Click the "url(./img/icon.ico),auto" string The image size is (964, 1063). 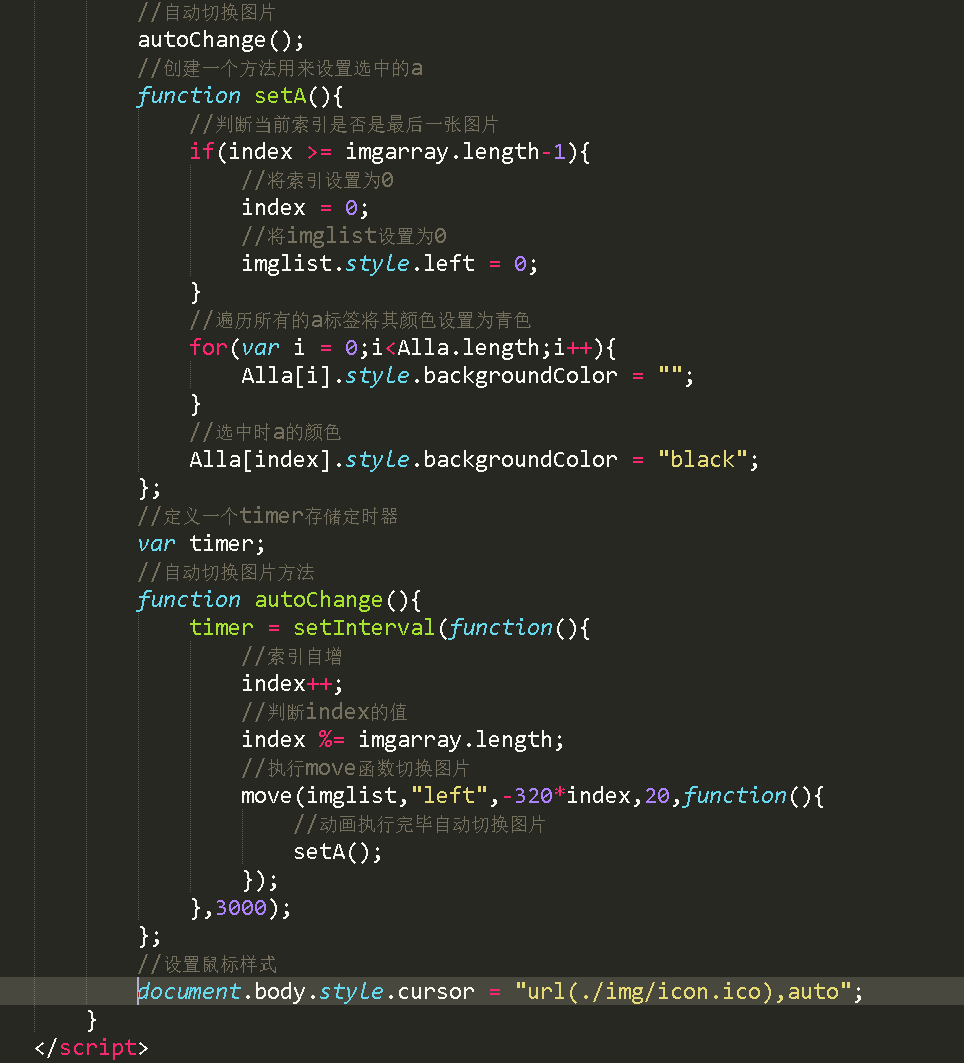pos(683,992)
